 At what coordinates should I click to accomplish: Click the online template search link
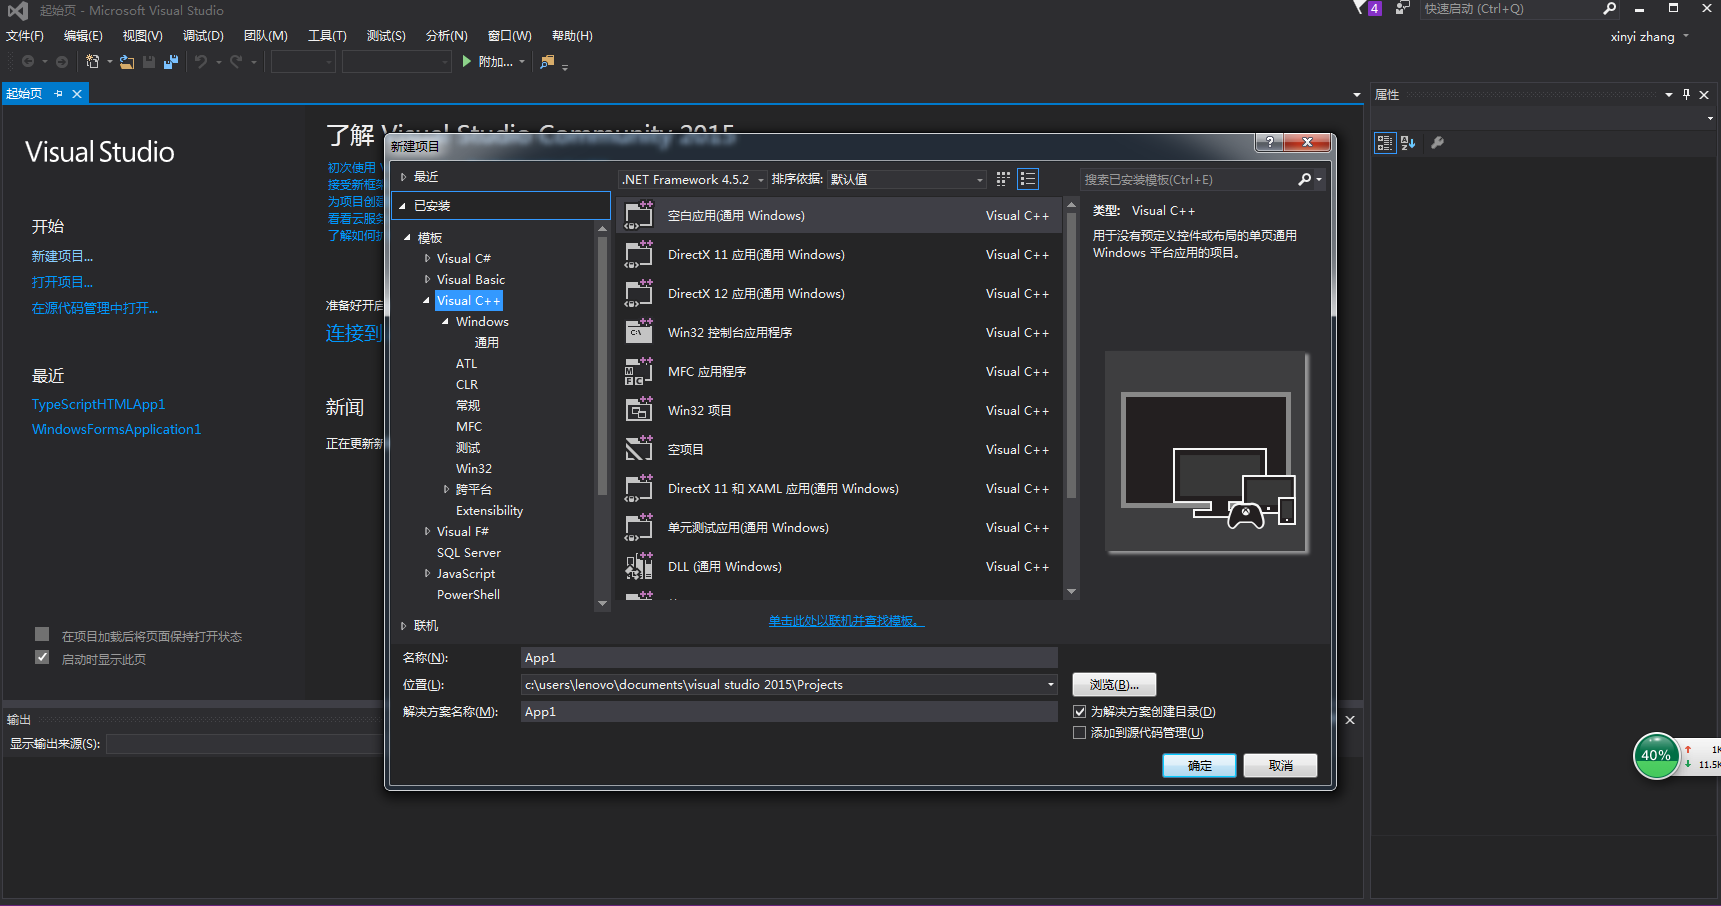[x=846, y=621]
